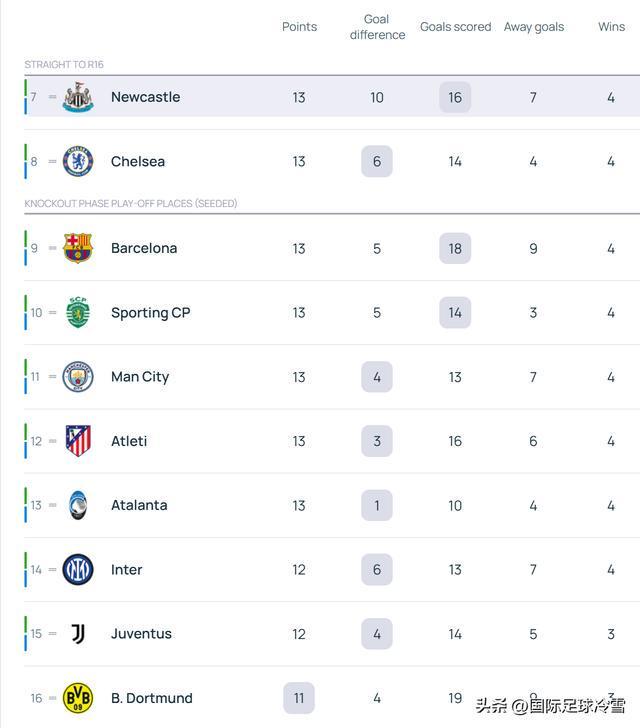Click the Atalanta club crest icon

click(78, 506)
